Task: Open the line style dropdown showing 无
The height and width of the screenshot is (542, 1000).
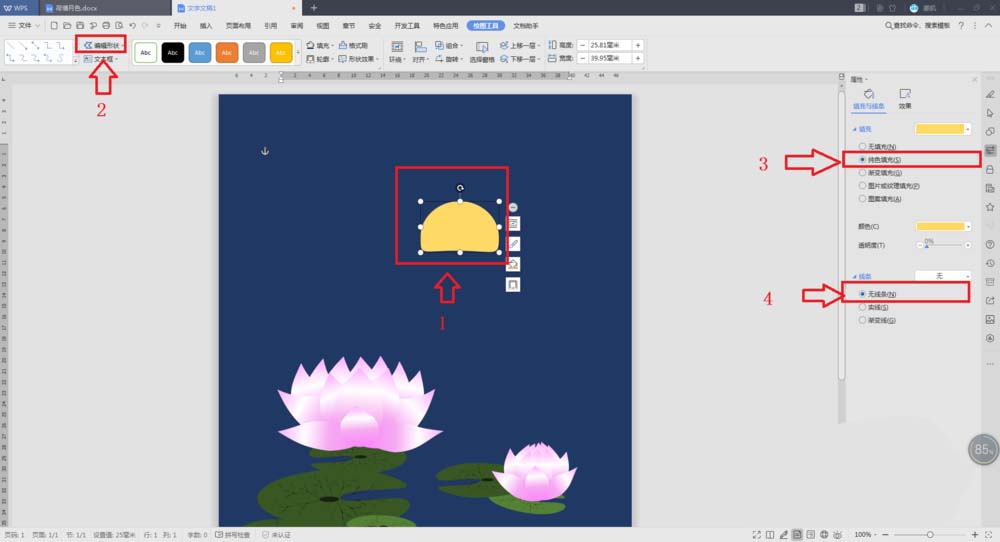Action: click(943, 276)
